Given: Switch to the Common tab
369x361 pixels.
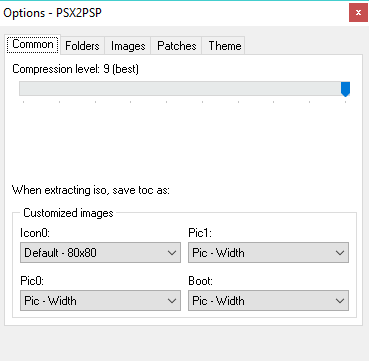Looking at the screenshot, I should click(33, 44).
